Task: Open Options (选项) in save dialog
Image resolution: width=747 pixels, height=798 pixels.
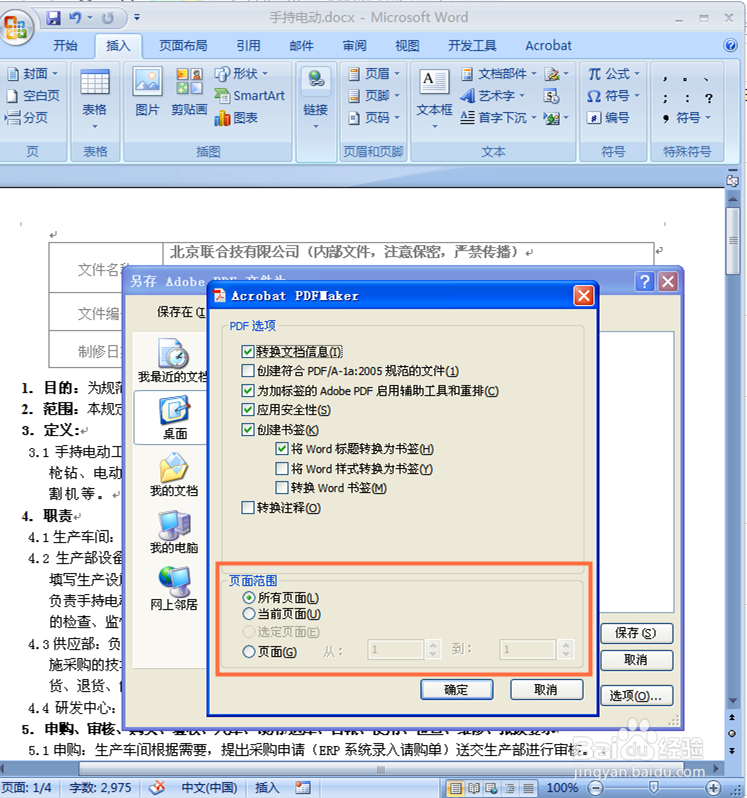Action: coord(637,696)
